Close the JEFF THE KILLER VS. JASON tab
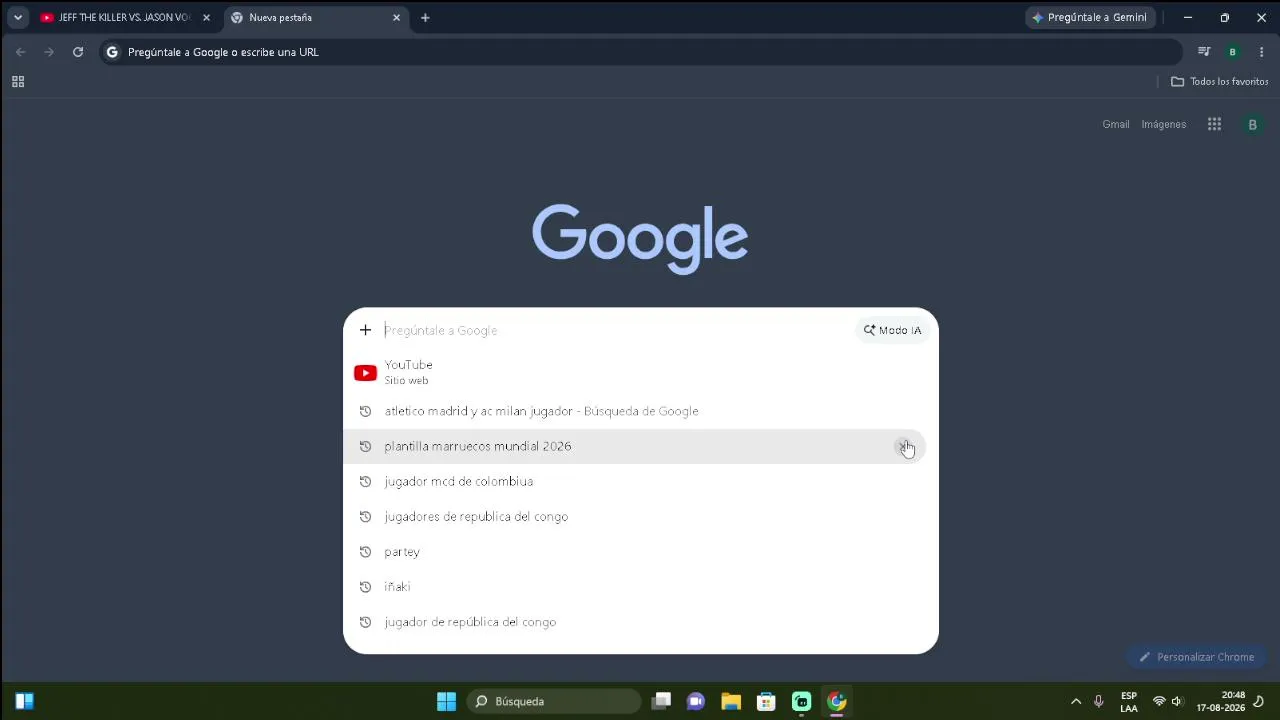The image size is (1280, 720). click(x=206, y=18)
